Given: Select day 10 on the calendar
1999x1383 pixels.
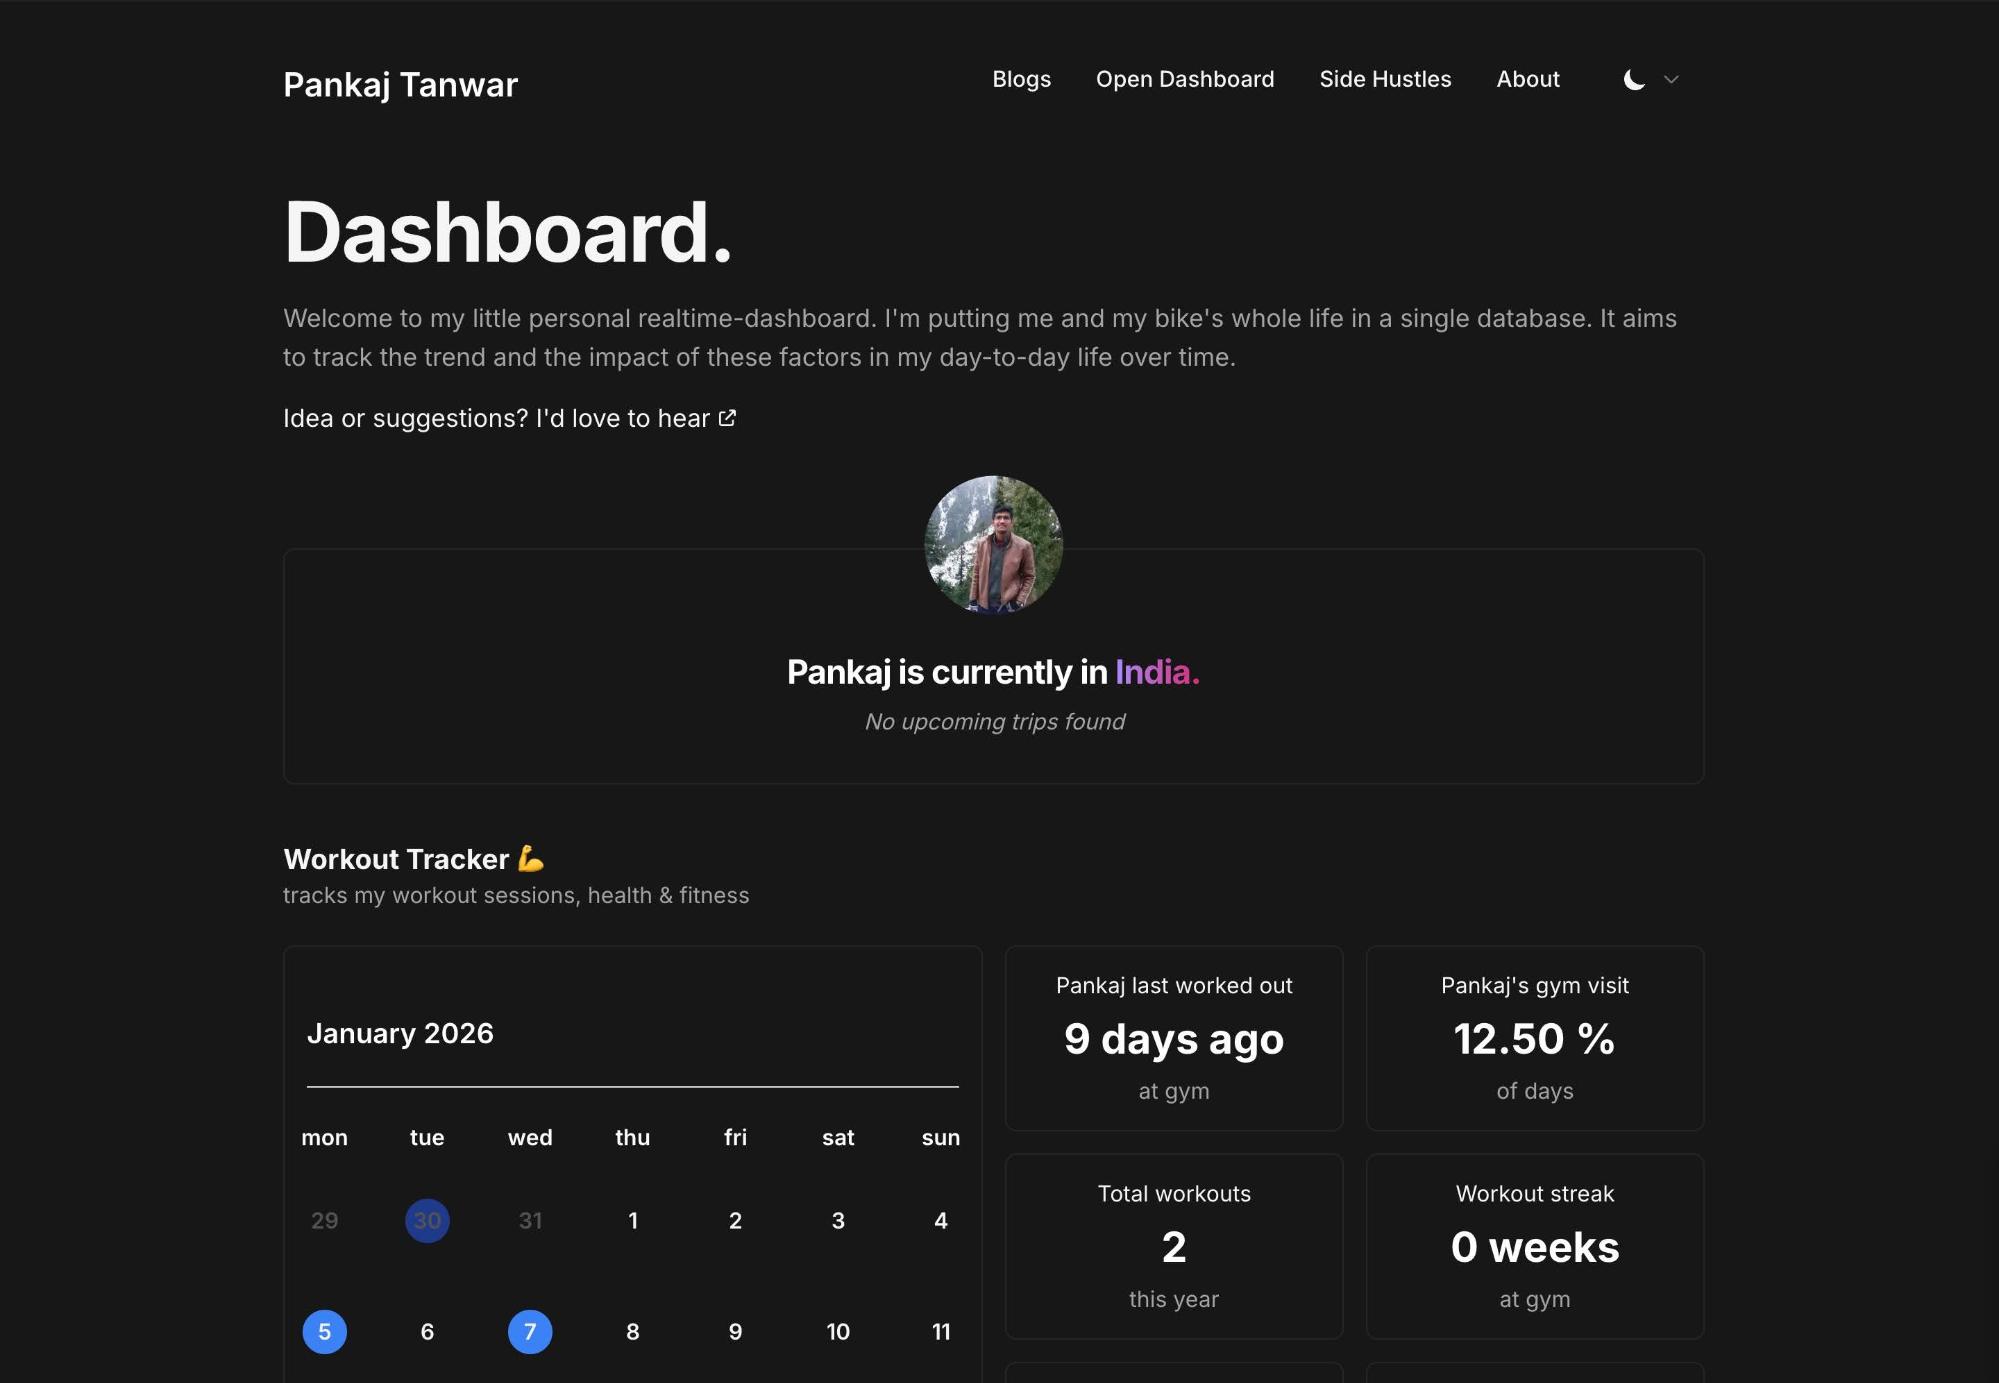Looking at the screenshot, I should [x=838, y=1331].
